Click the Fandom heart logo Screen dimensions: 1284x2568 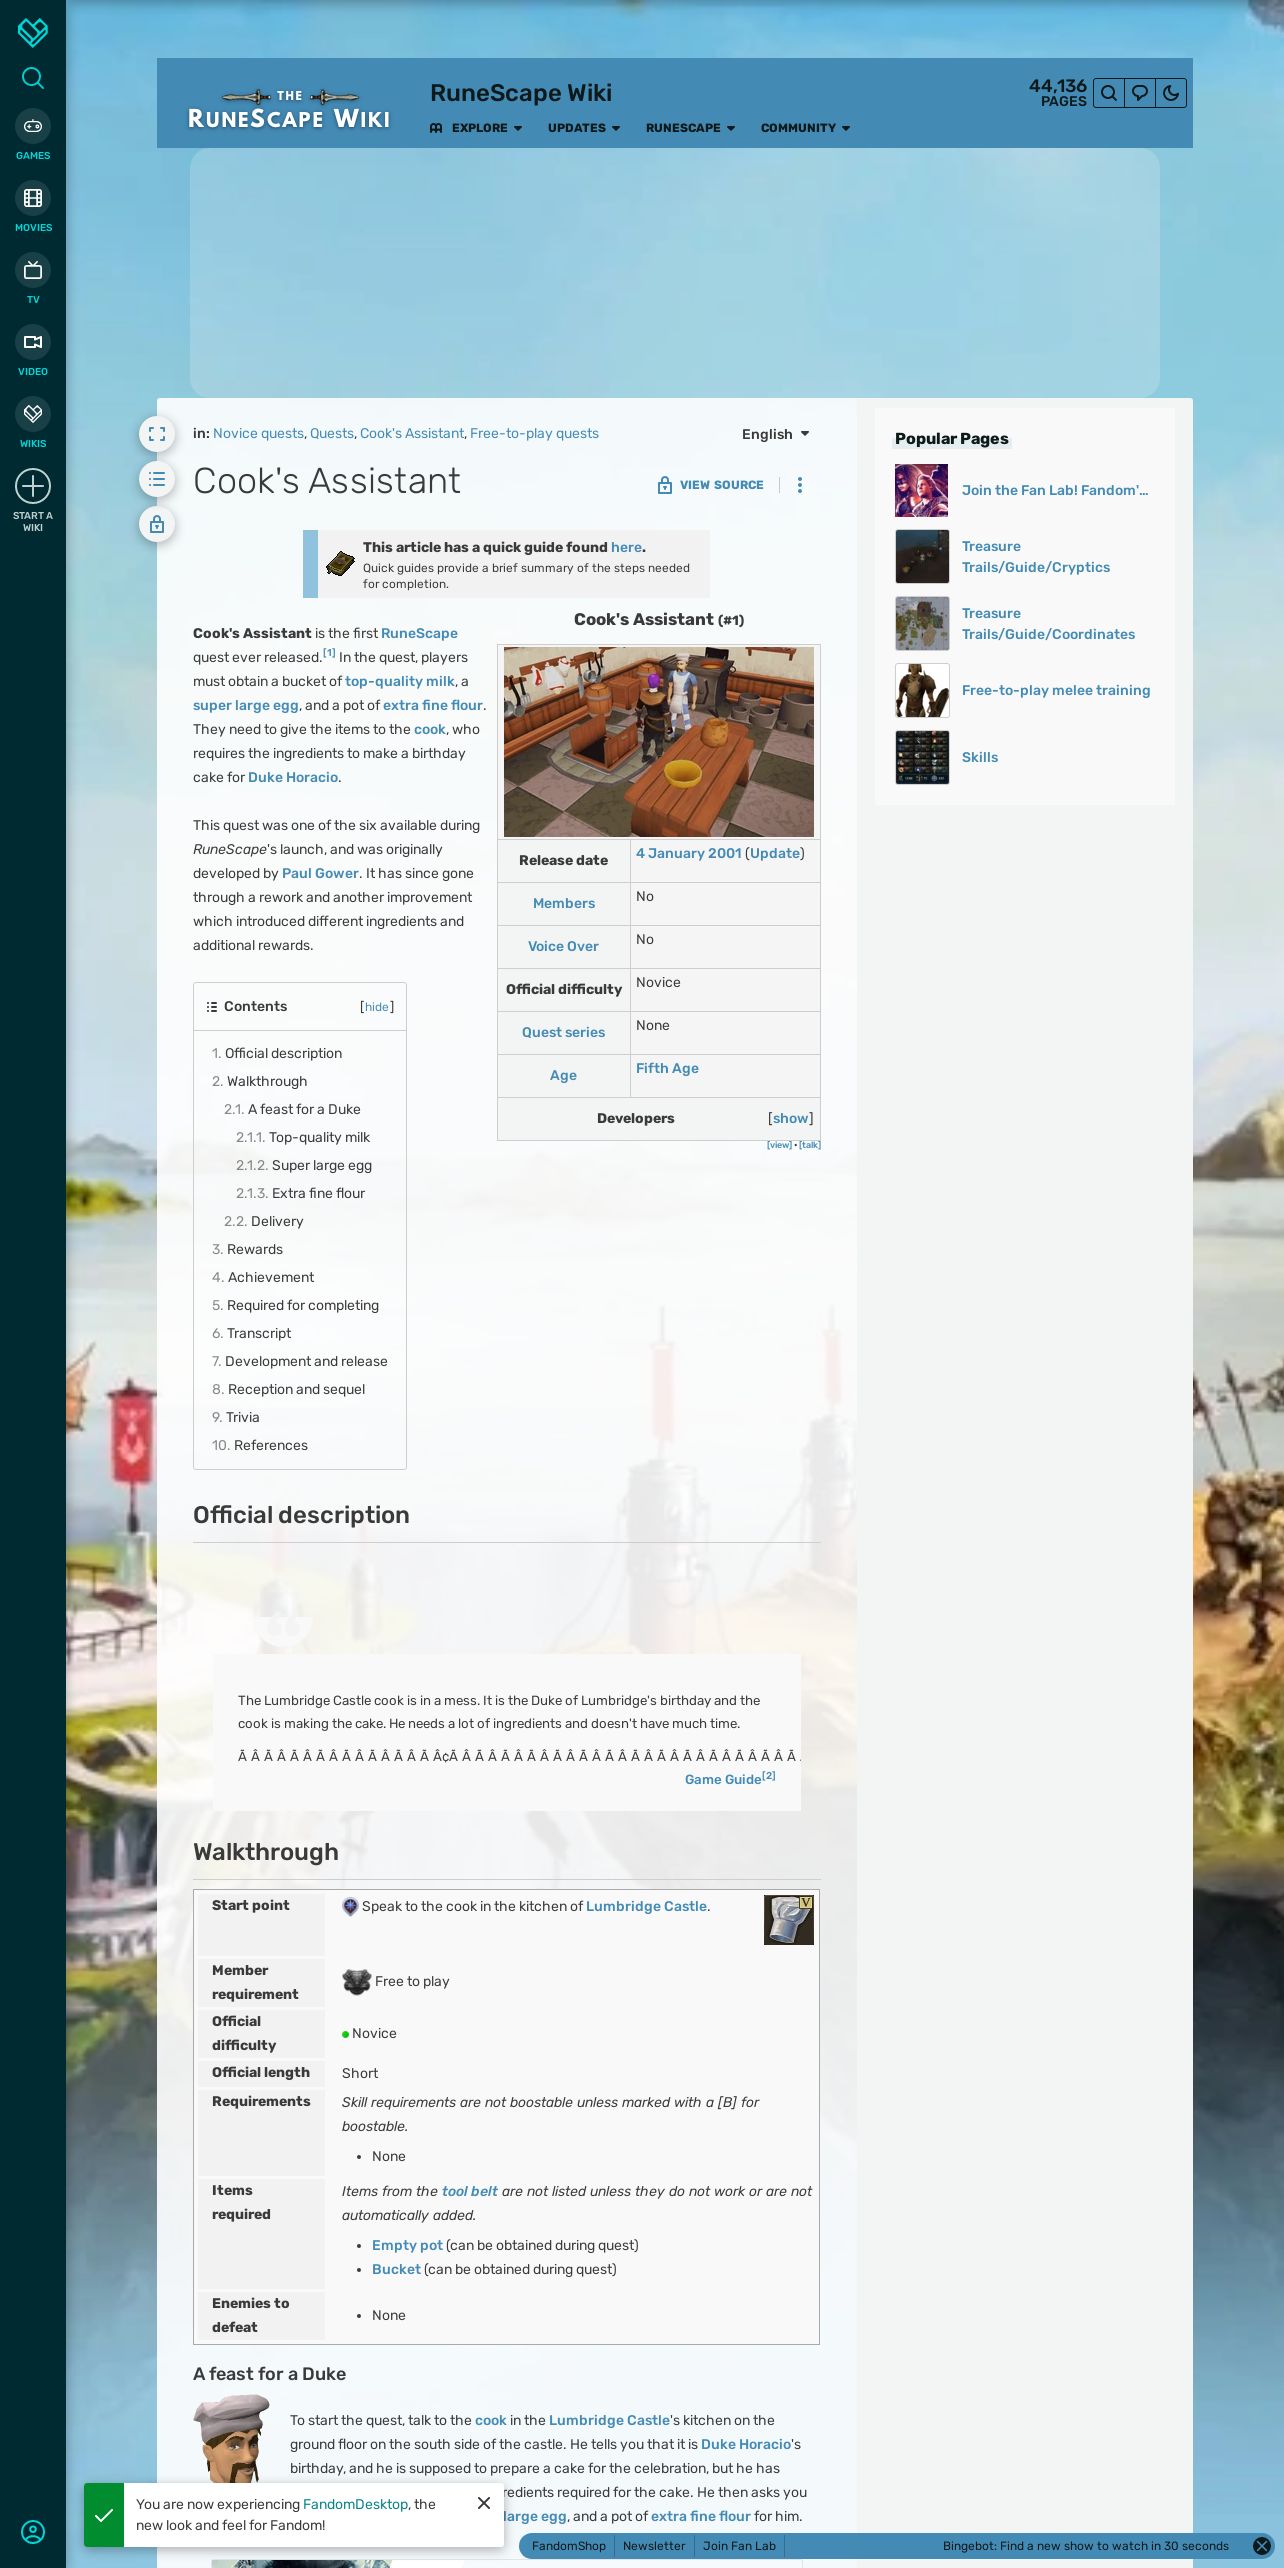pyautogui.click(x=33, y=32)
